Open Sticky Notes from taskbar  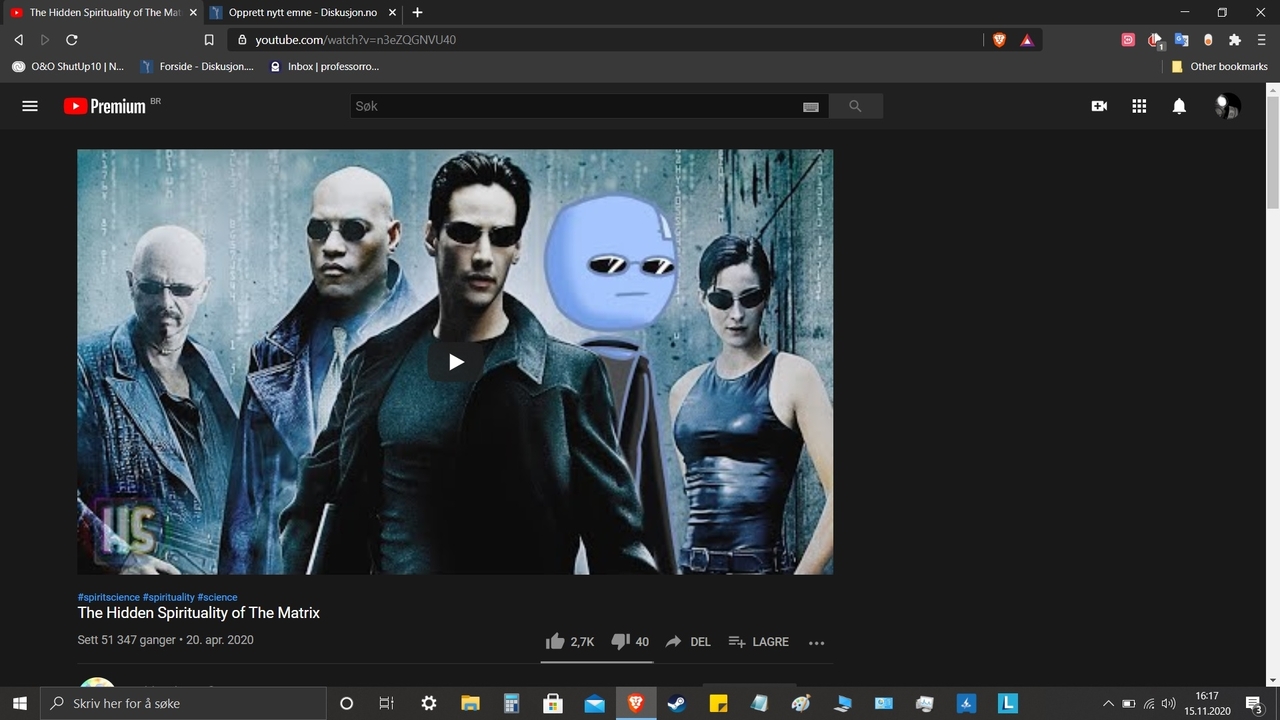click(x=718, y=703)
